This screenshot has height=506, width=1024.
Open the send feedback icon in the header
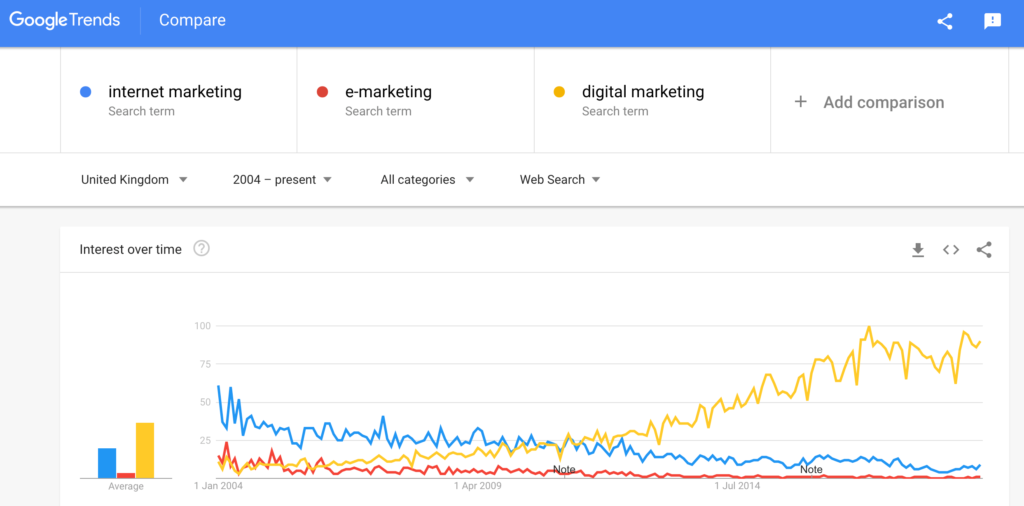click(x=992, y=21)
